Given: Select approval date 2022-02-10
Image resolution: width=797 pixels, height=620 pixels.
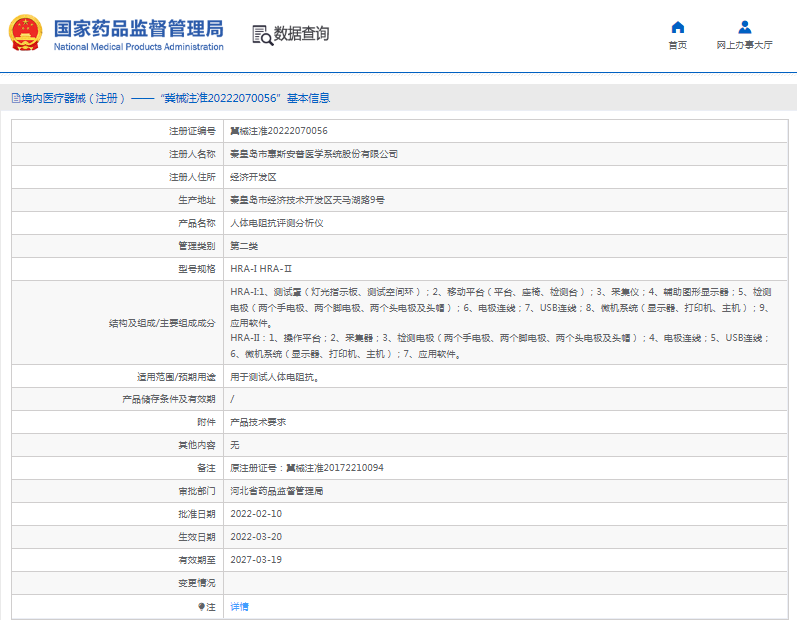Looking at the screenshot, I should tap(256, 514).
